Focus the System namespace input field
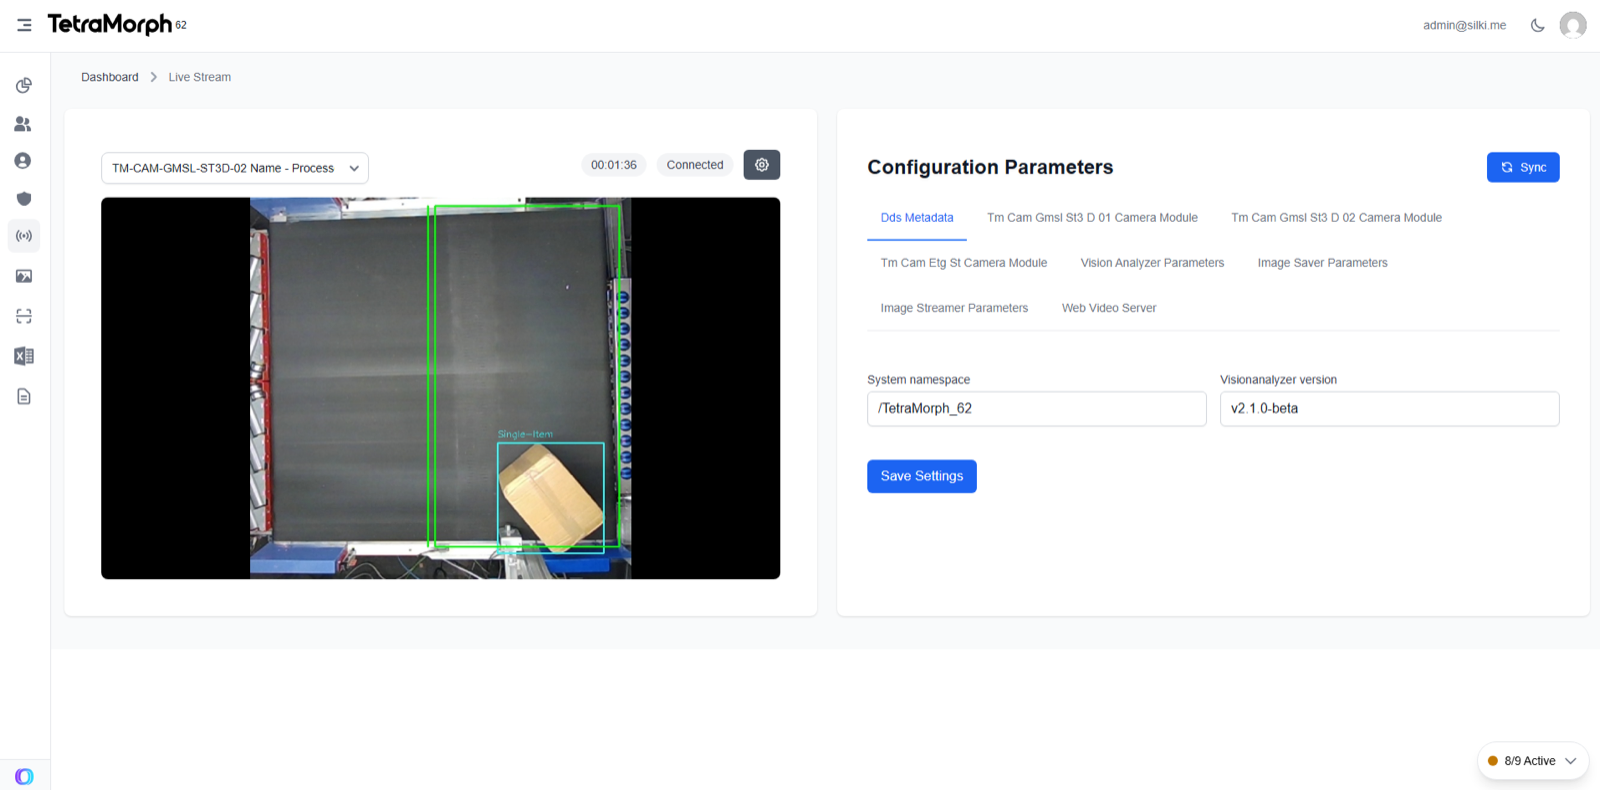Image resolution: width=1600 pixels, height=790 pixels. (1037, 409)
